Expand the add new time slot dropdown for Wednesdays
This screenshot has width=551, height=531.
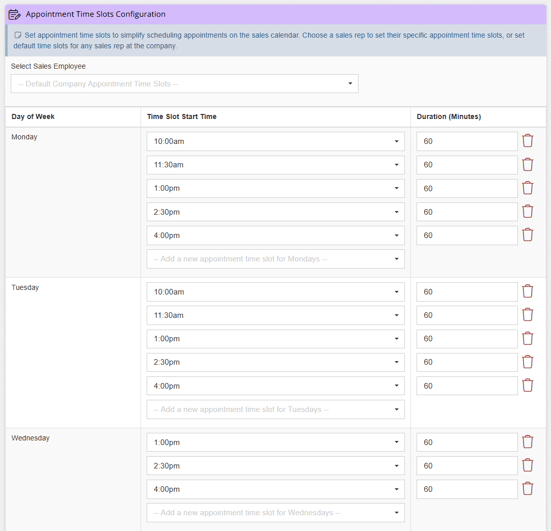[276, 513]
